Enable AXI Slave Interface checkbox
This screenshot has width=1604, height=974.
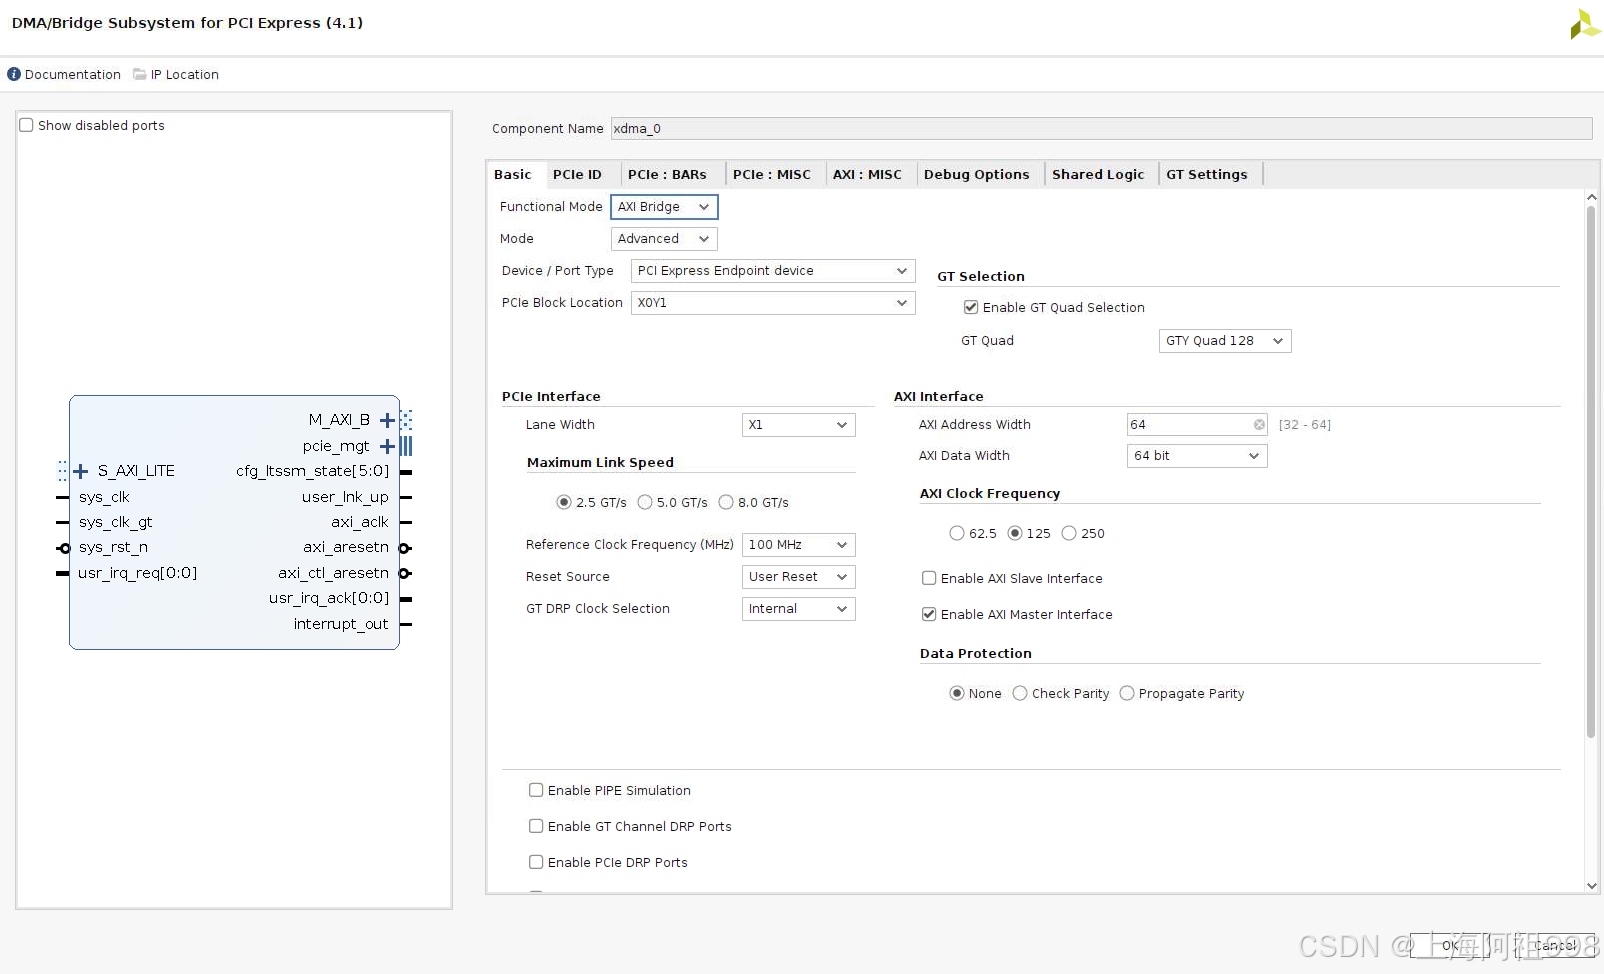point(929,579)
